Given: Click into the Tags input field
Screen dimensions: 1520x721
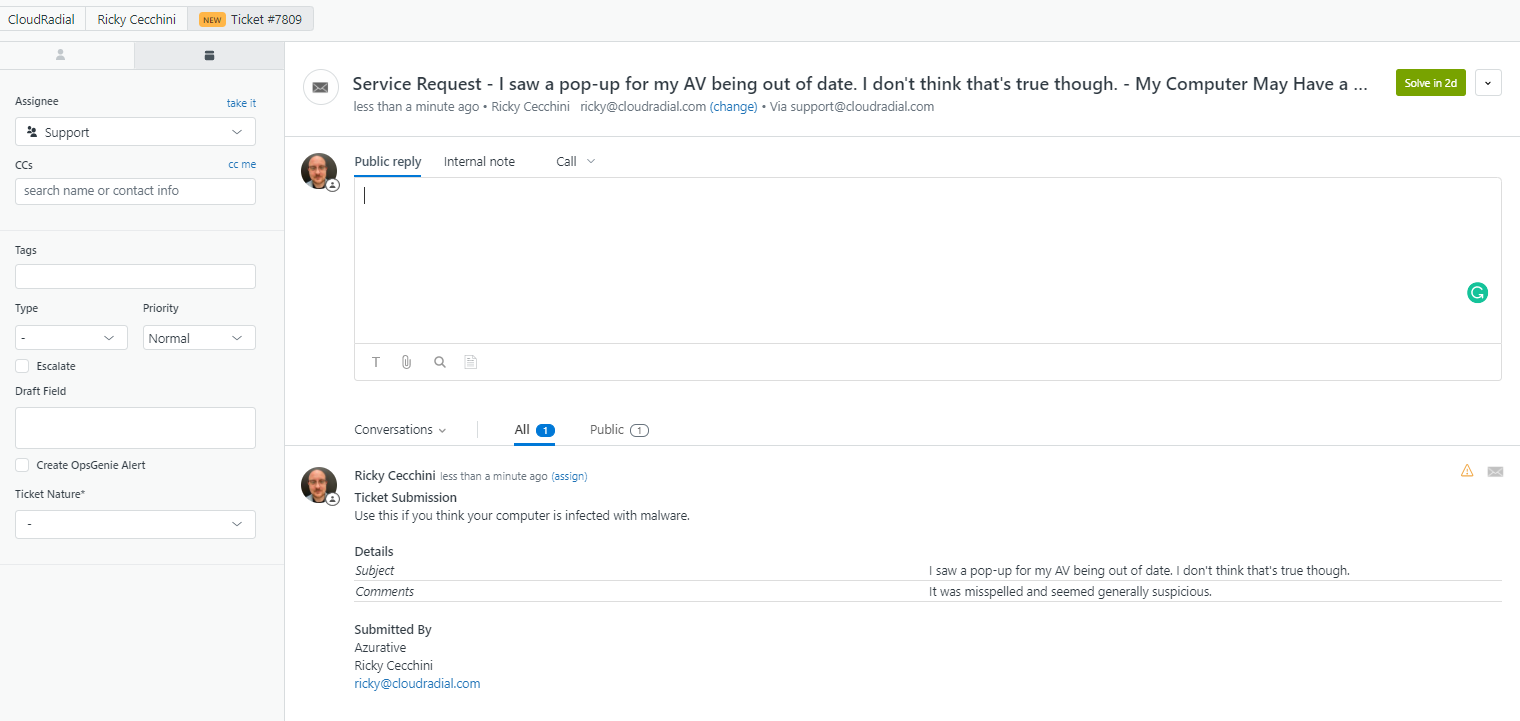Looking at the screenshot, I should [x=135, y=277].
